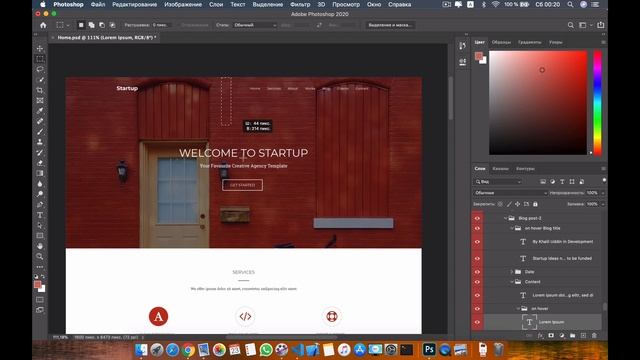
Task: Collapse the Blog post-2 group
Action: pos(505,218)
